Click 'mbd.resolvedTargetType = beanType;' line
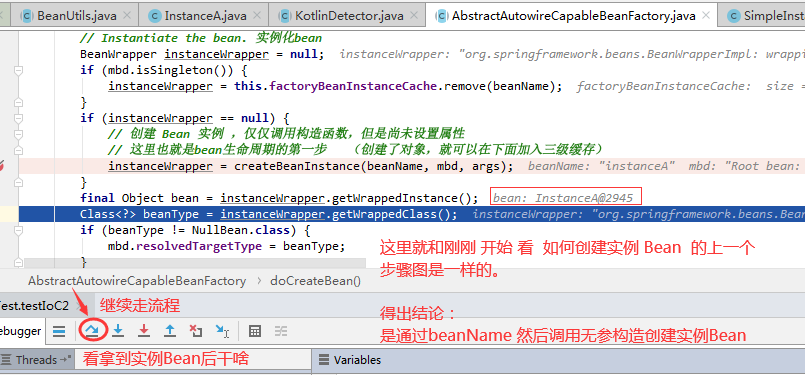The width and height of the screenshot is (805, 375). pos(226,246)
